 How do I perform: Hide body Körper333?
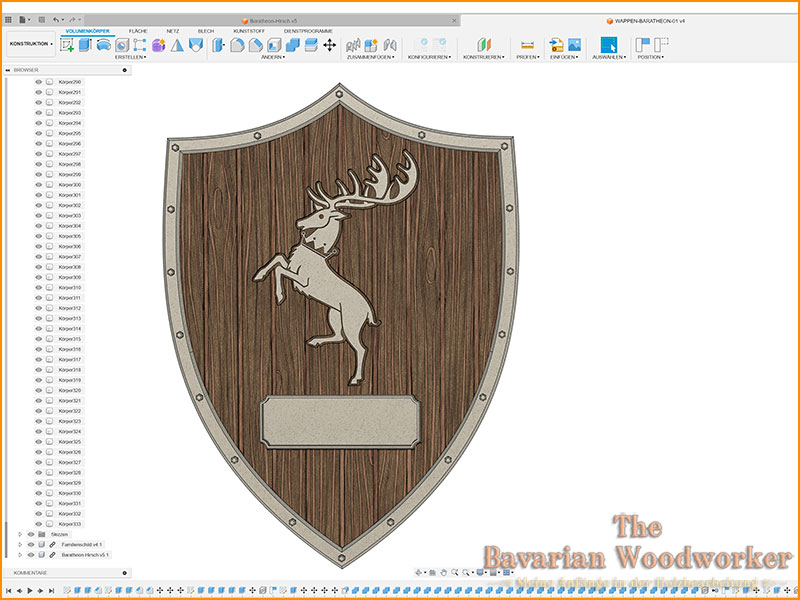tap(38, 524)
